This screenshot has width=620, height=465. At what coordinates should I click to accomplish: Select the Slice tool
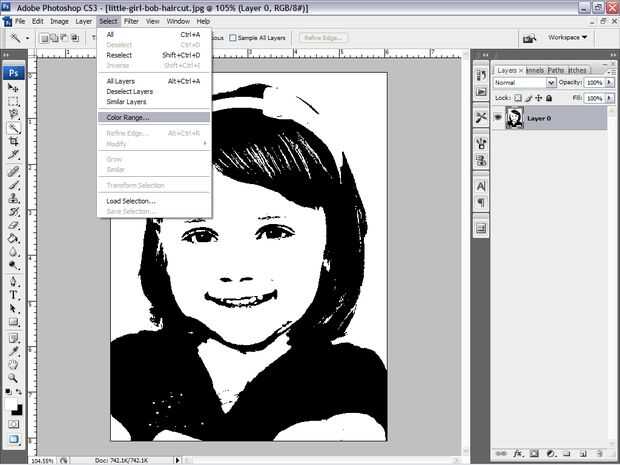pyautogui.click(x=13, y=154)
